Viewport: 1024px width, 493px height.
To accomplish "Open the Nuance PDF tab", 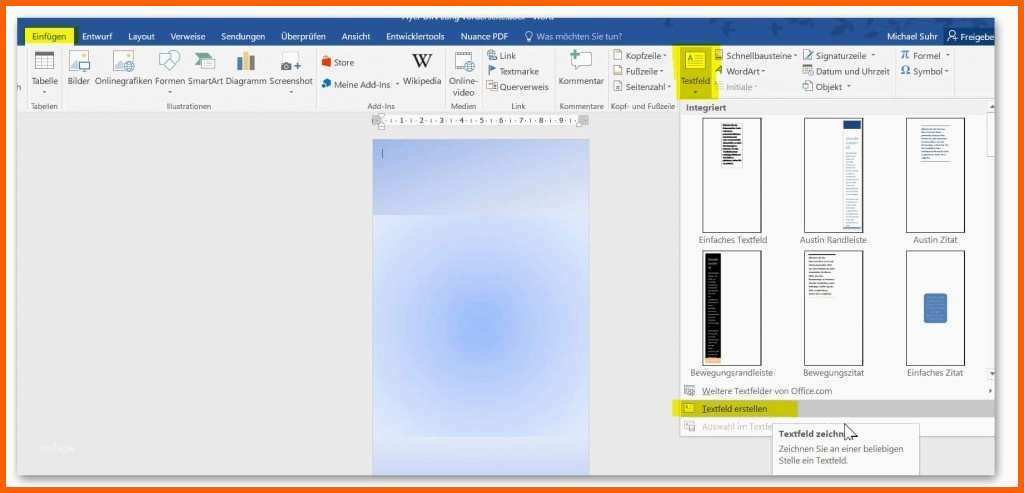I will (x=484, y=37).
